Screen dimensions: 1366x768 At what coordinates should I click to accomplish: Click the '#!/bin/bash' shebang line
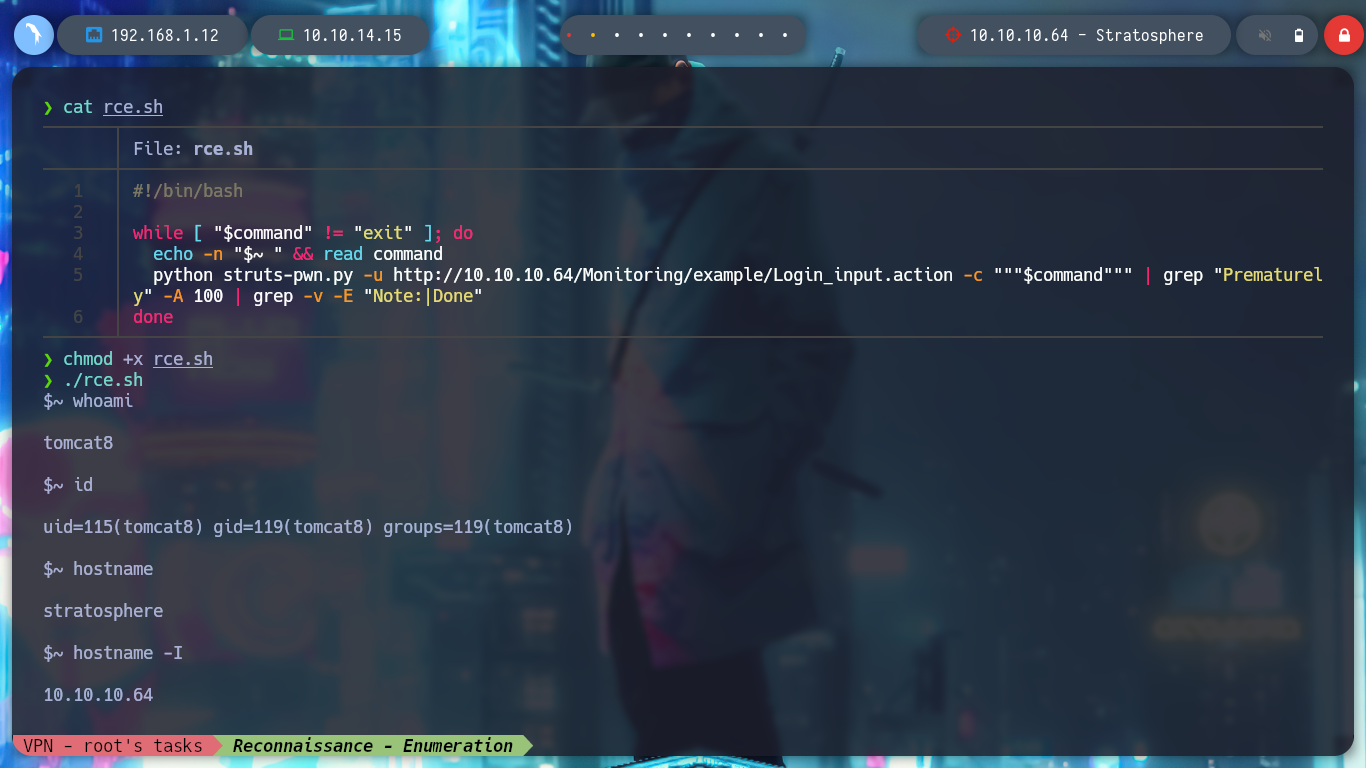[x=188, y=191]
